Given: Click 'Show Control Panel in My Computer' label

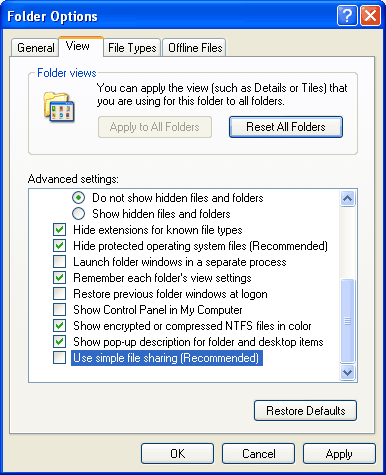Looking at the screenshot, I should click(158, 310).
